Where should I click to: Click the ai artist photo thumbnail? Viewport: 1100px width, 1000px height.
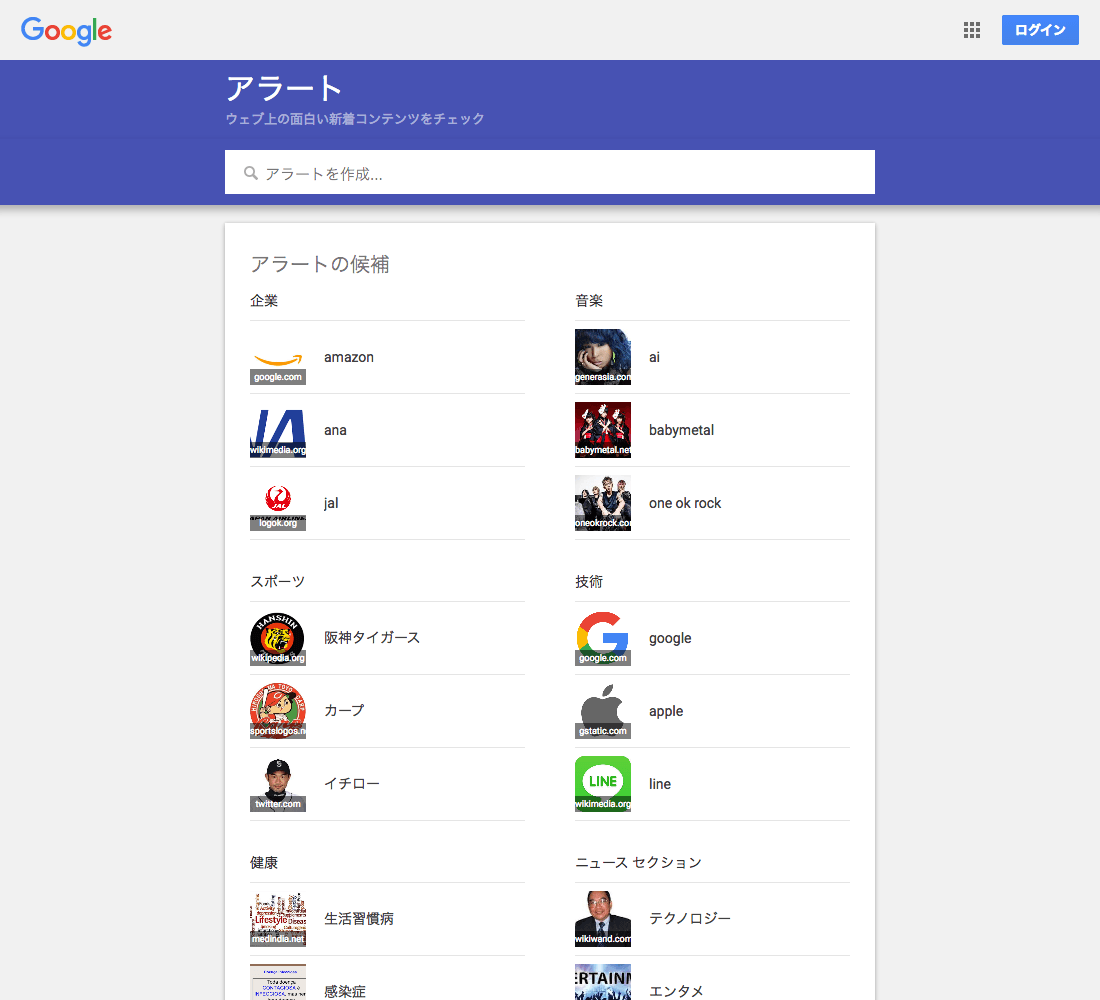tap(603, 357)
